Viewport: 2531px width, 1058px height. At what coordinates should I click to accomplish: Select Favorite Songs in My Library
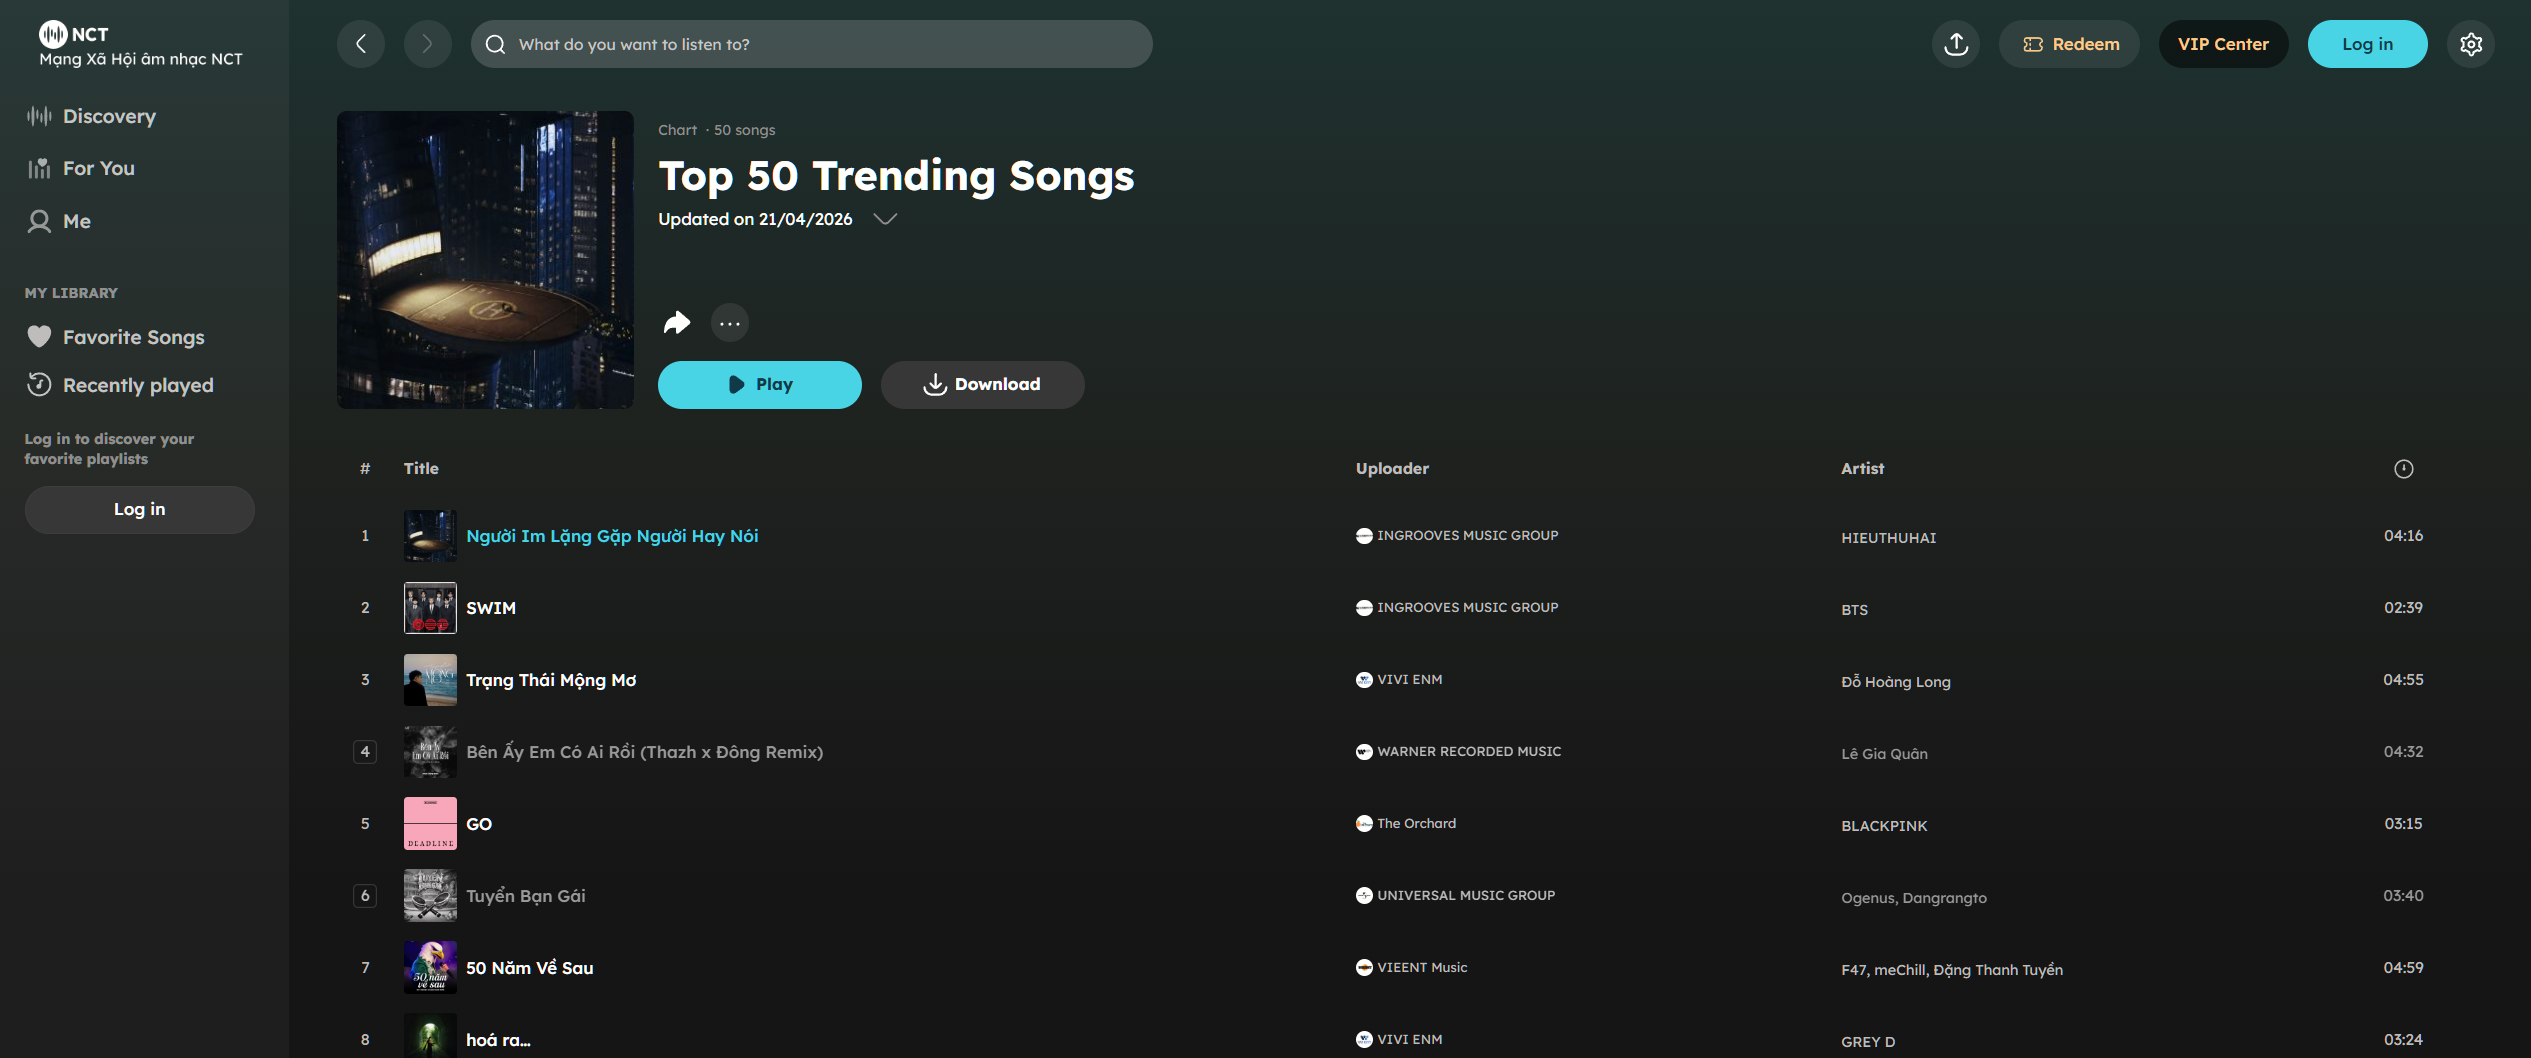(133, 337)
